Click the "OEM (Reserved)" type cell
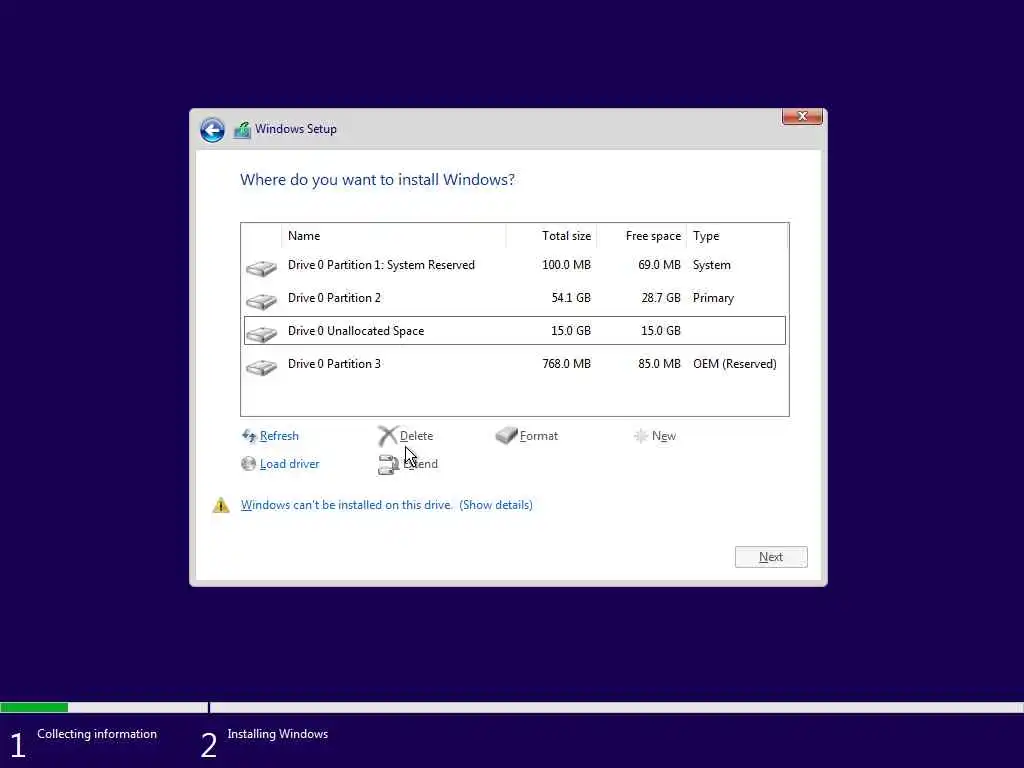 point(735,364)
